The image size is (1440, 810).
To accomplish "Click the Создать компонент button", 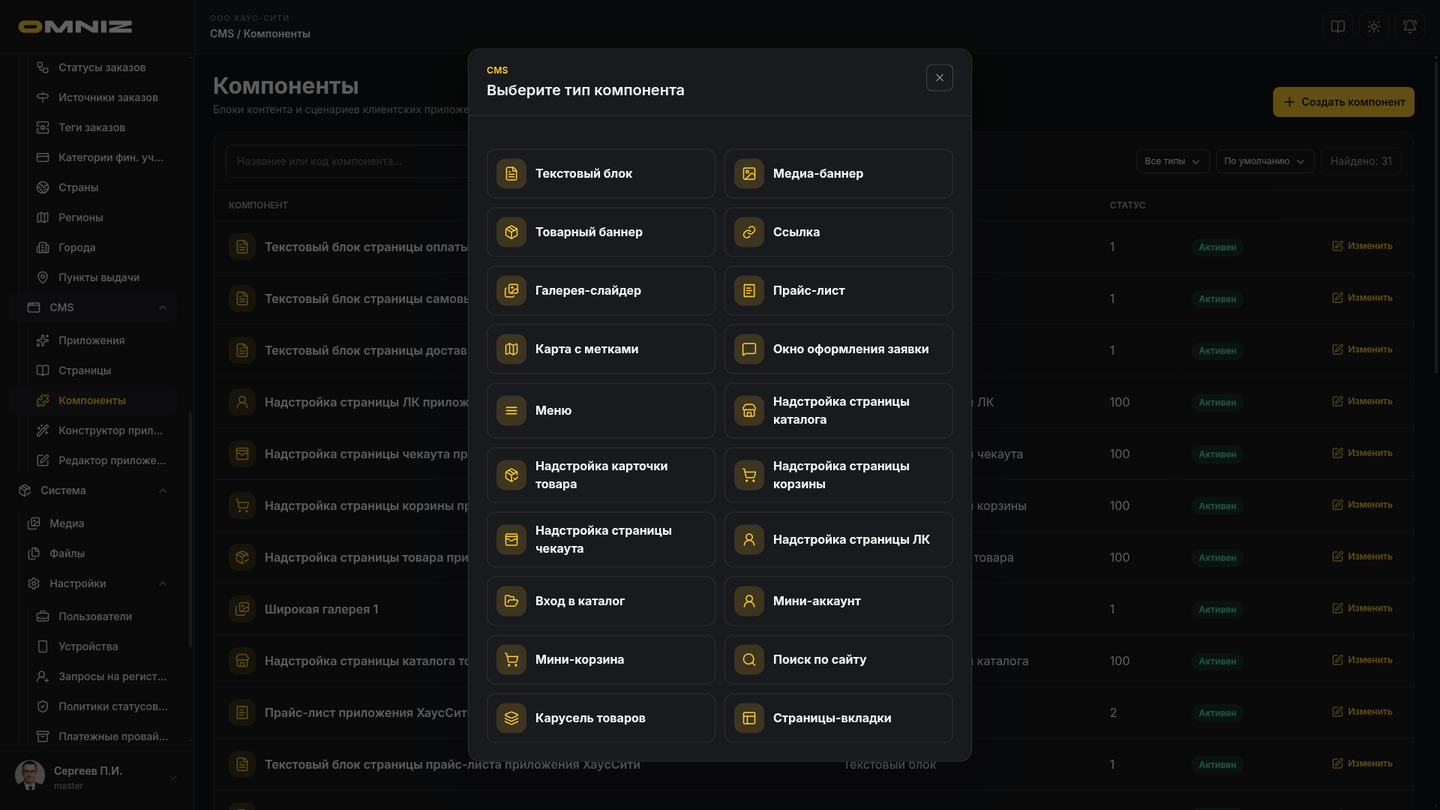I will 1343,102.
